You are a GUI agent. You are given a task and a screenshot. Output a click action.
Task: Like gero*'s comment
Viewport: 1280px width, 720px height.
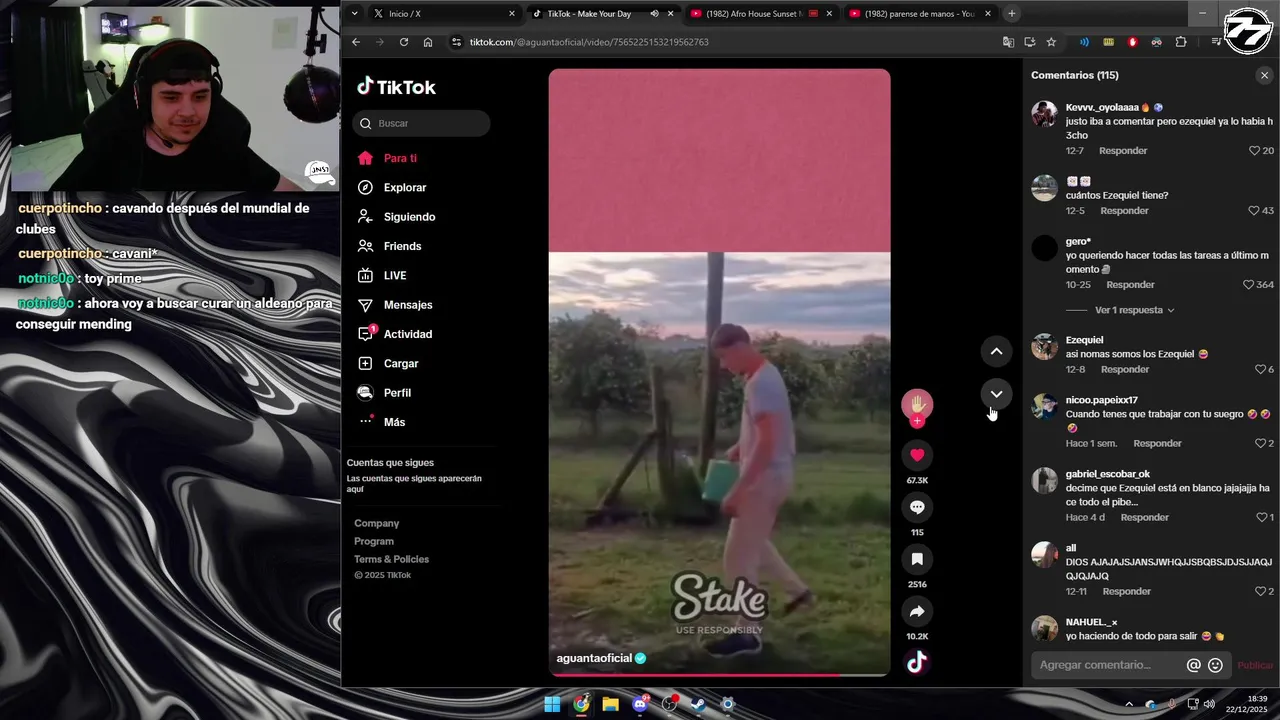tap(1248, 285)
